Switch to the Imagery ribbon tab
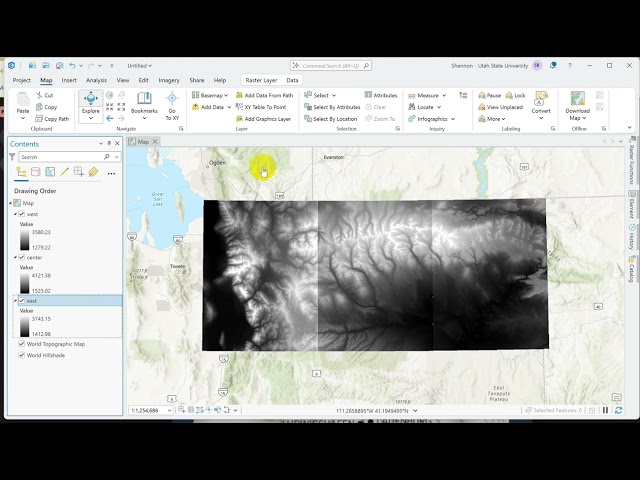 [x=169, y=80]
